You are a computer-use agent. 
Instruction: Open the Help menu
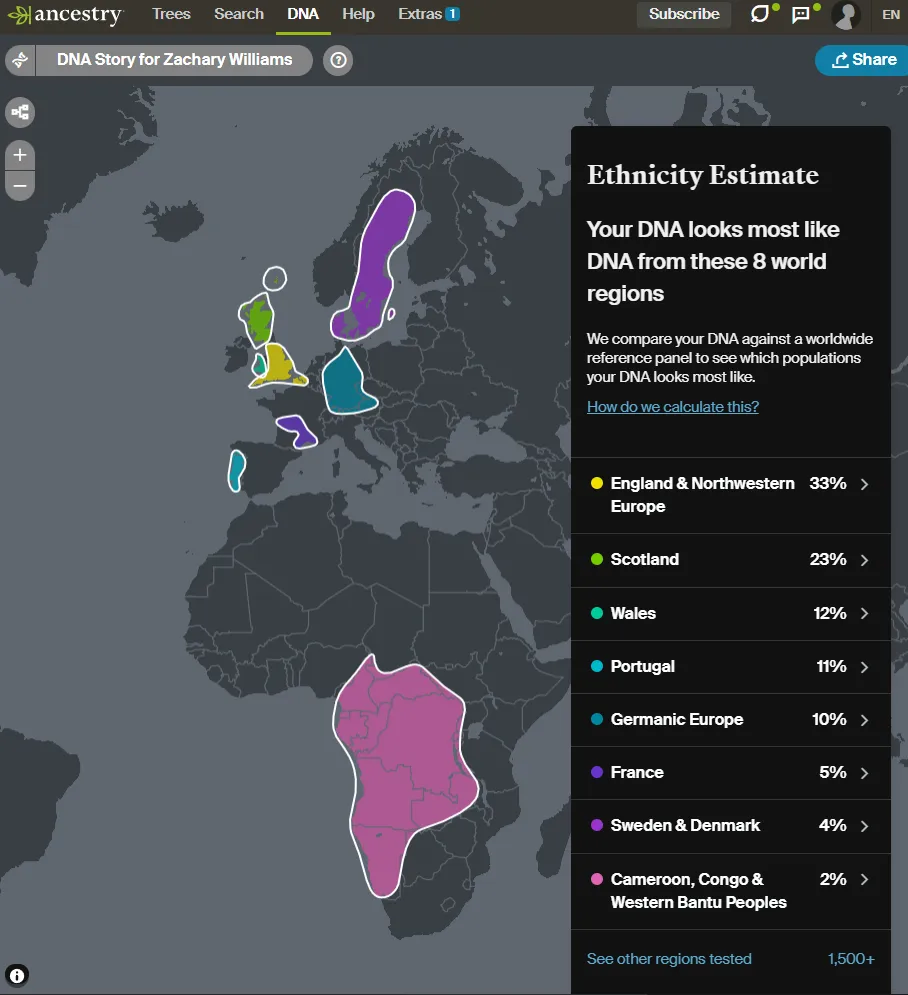(359, 14)
